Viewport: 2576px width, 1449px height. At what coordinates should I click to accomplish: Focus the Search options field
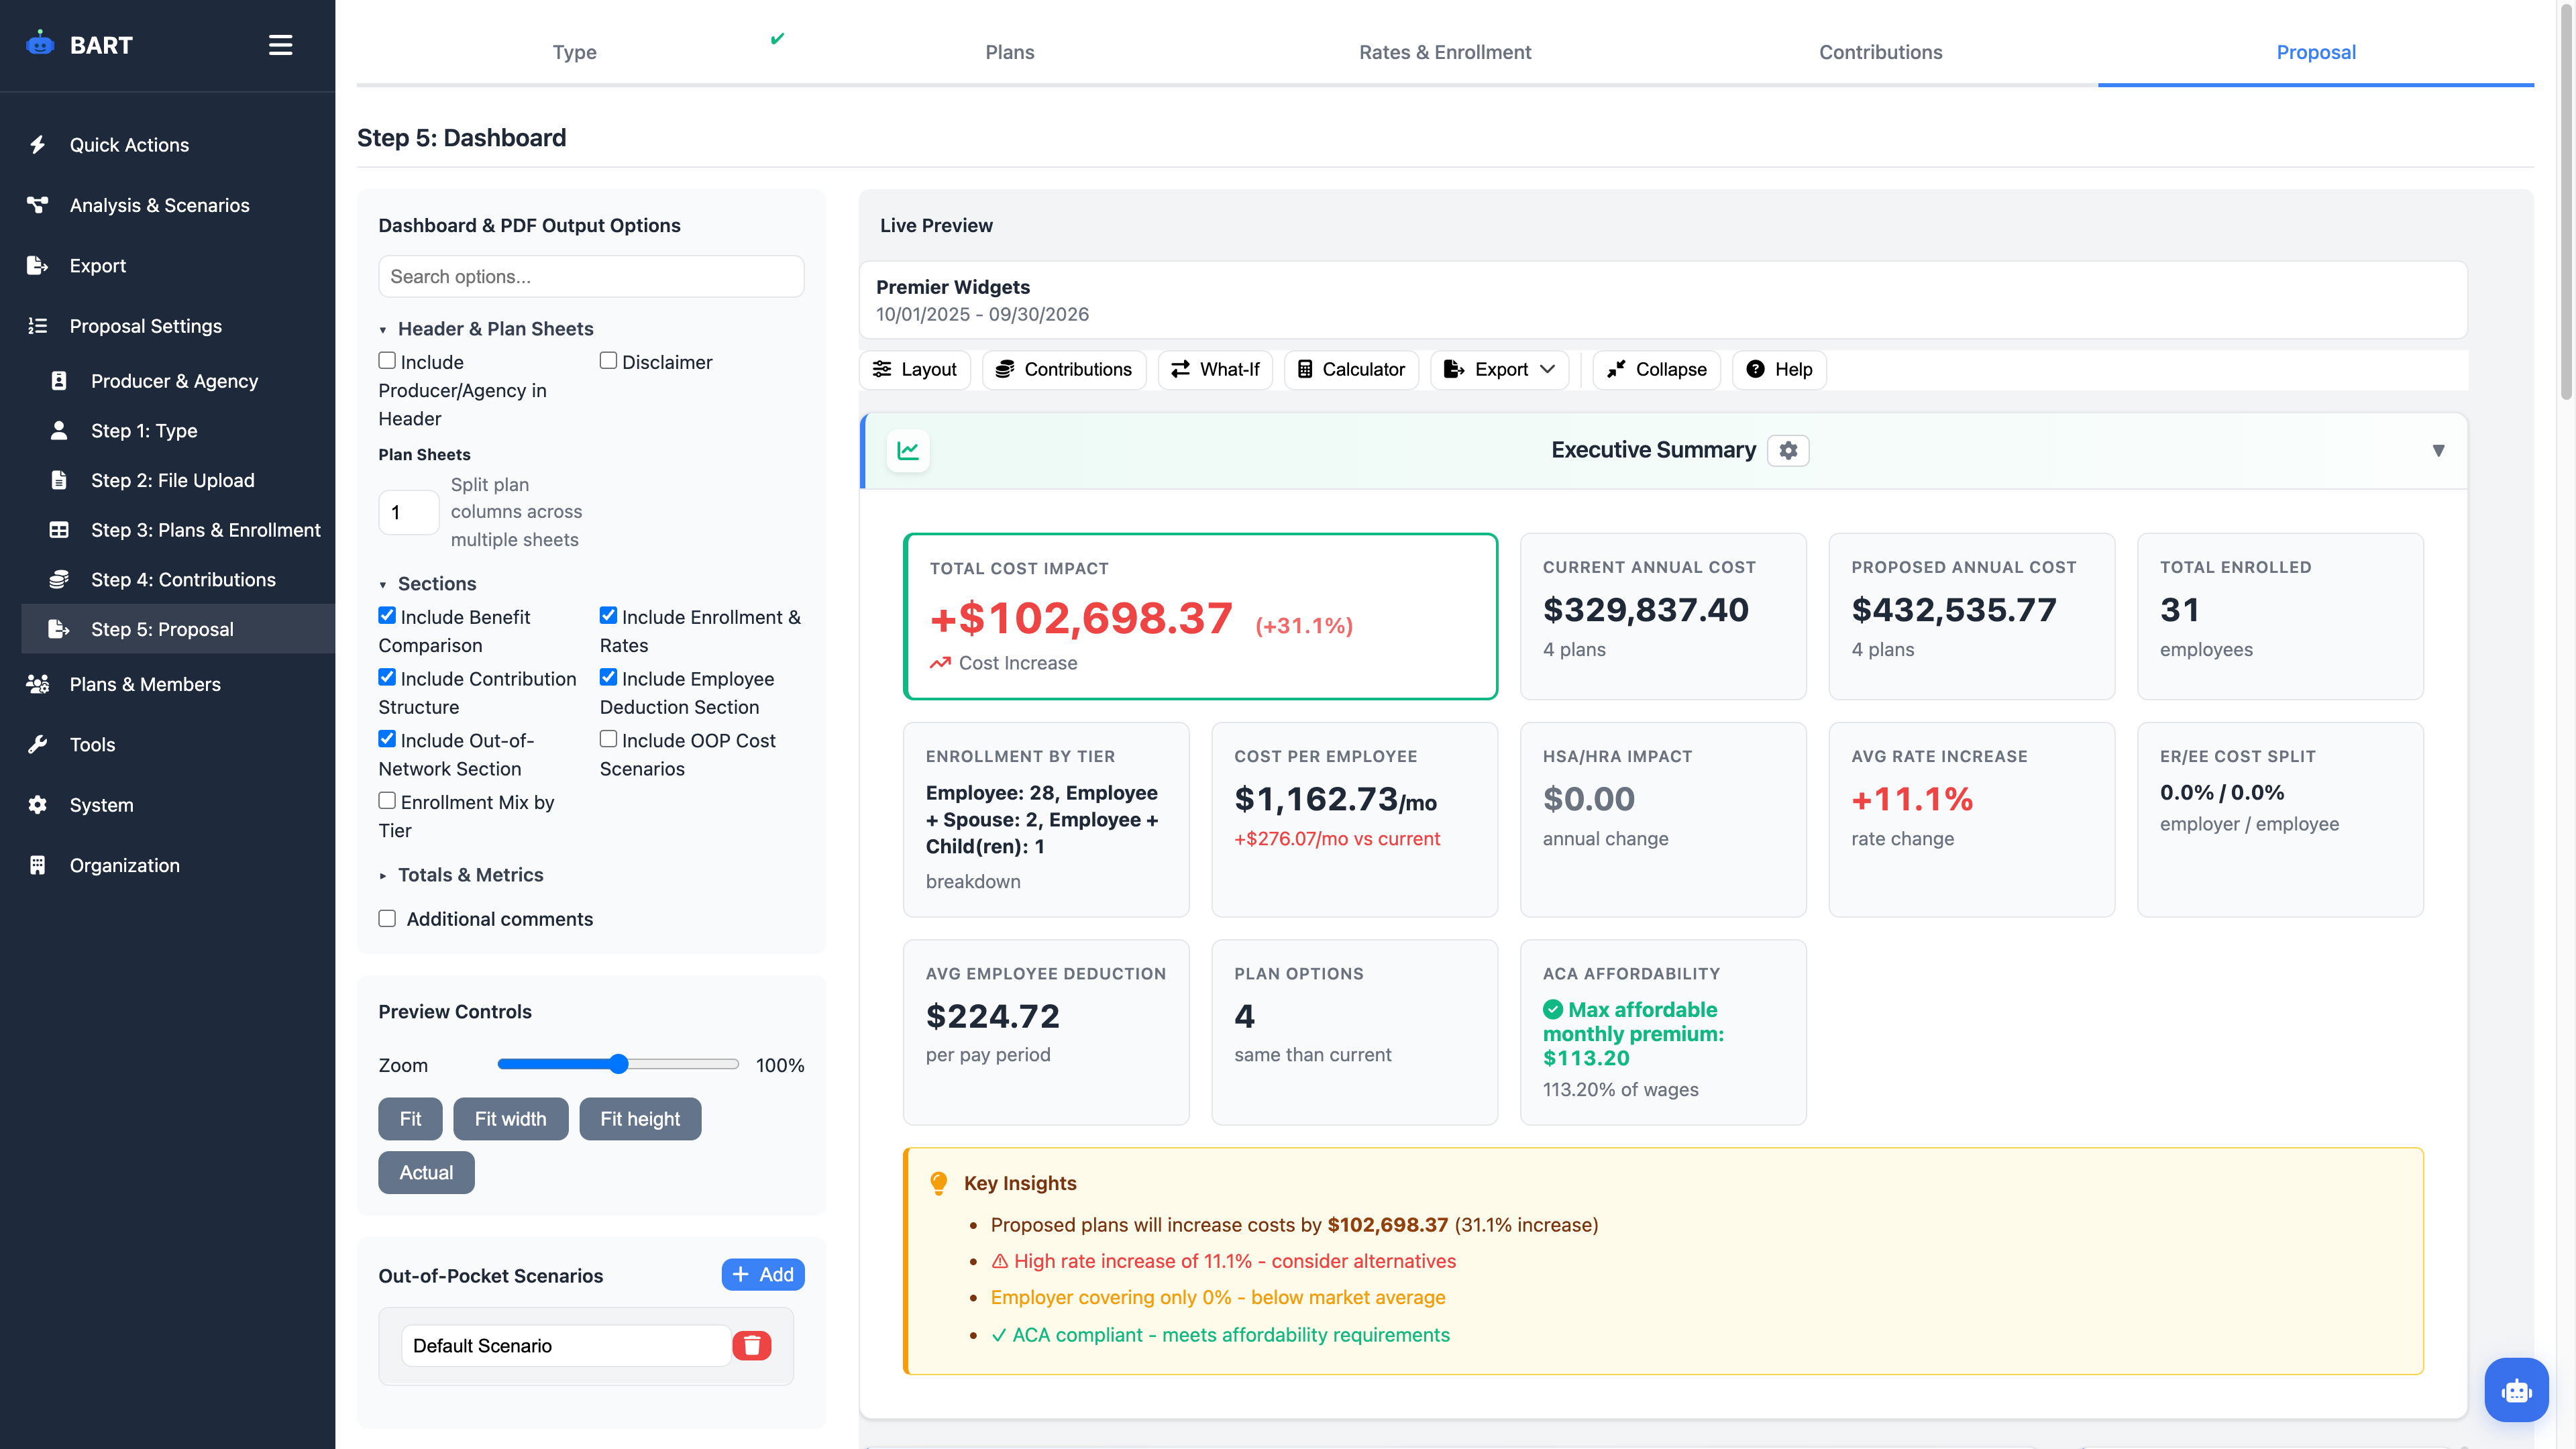[x=591, y=276]
